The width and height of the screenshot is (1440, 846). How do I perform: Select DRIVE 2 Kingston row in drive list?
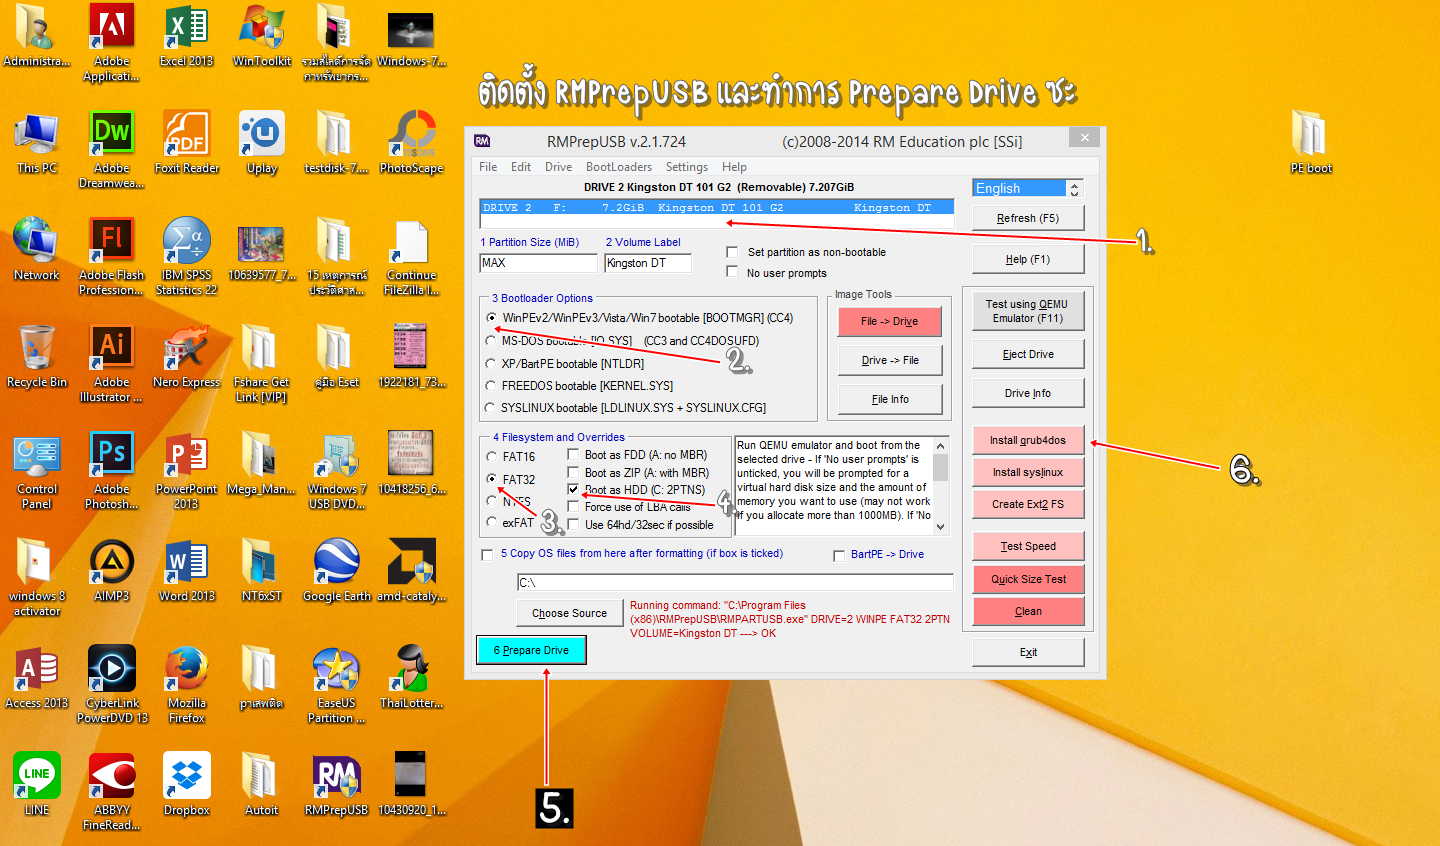[716, 208]
